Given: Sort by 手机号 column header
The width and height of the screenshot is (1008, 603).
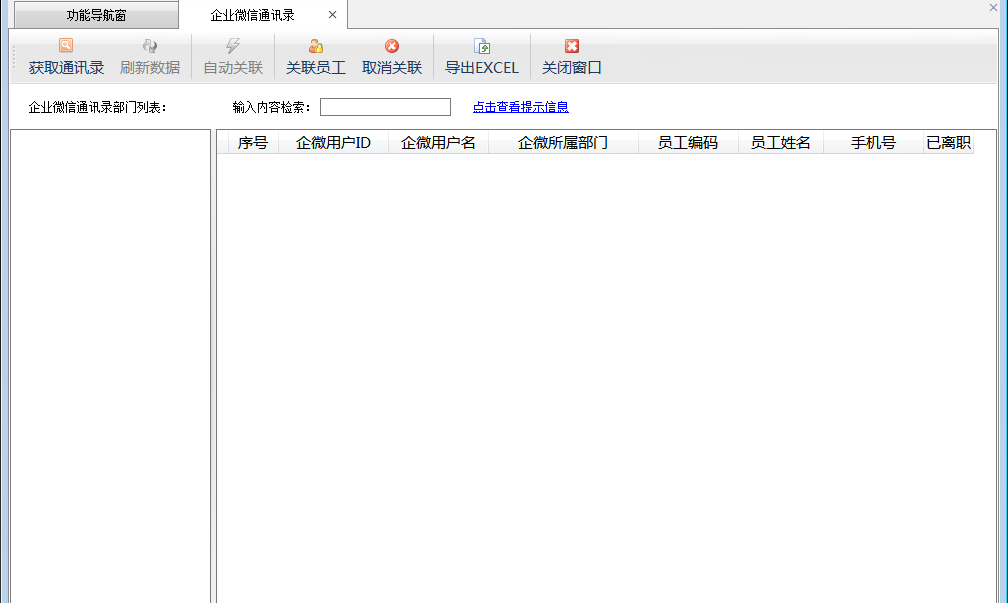Looking at the screenshot, I should click(873, 143).
